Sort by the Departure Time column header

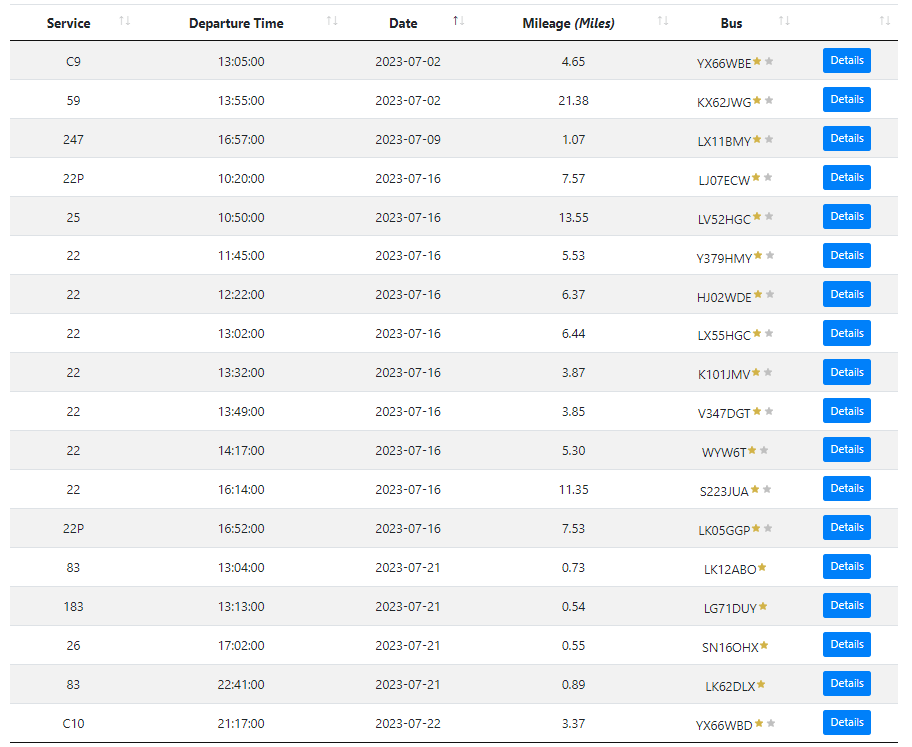[x=236, y=23]
